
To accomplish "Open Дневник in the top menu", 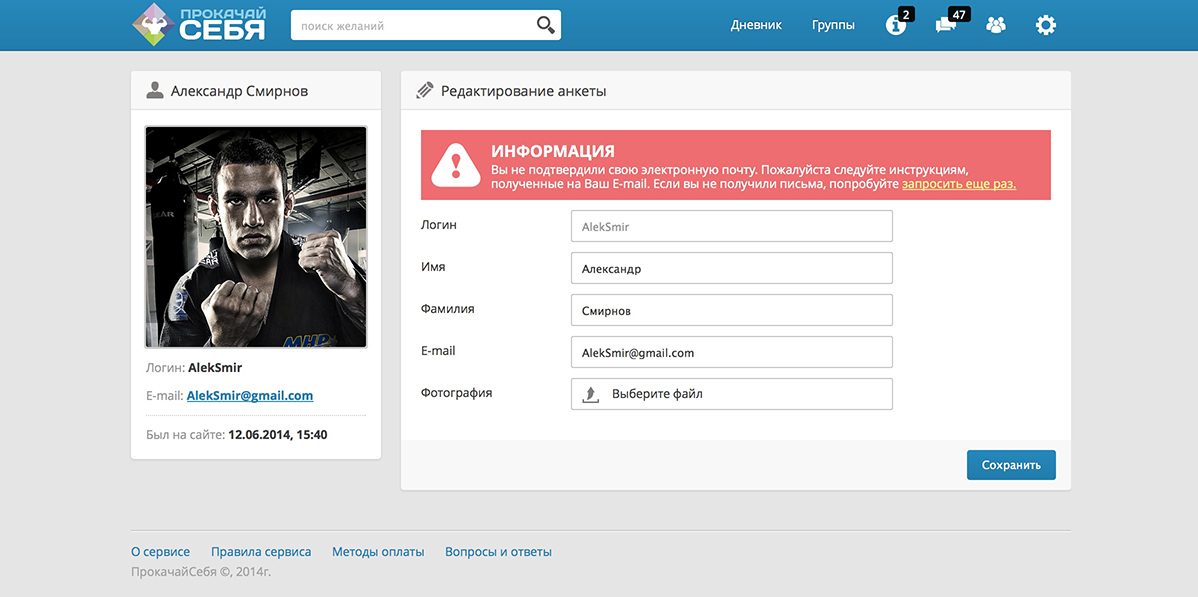I will 756,25.
